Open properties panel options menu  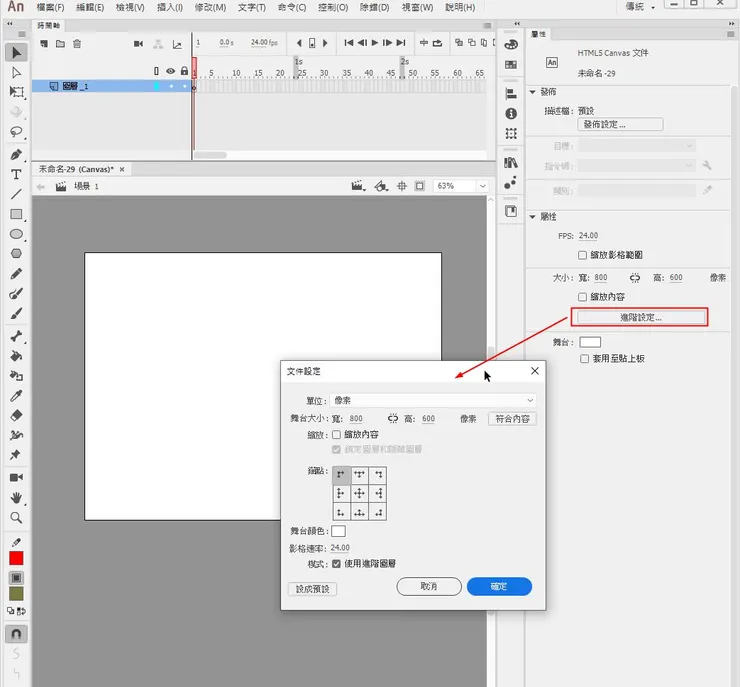[x=731, y=34]
